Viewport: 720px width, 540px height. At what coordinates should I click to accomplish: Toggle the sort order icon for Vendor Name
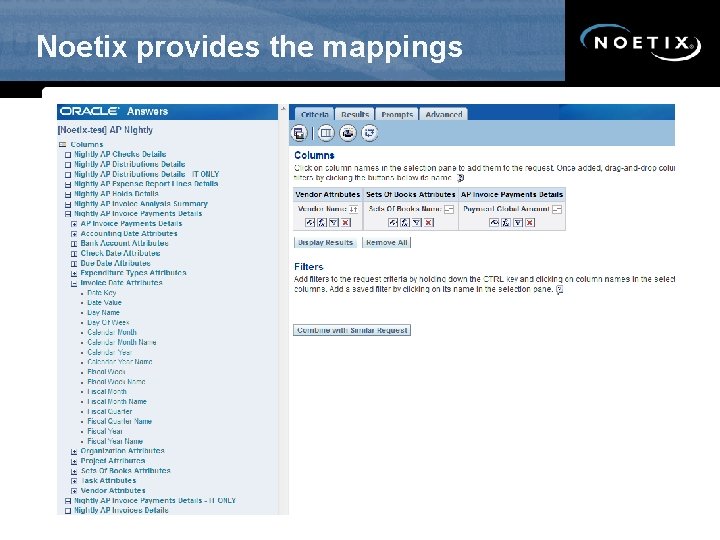[x=353, y=209]
